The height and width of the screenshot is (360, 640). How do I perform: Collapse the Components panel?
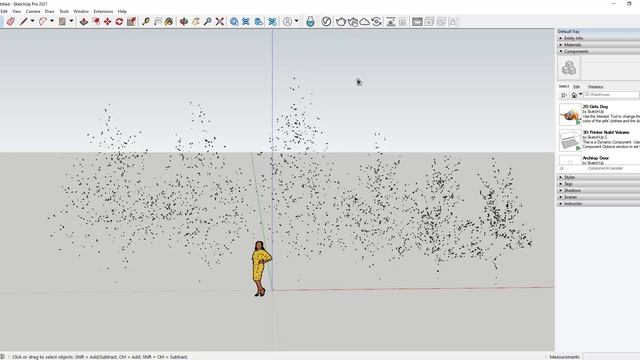pos(598,51)
